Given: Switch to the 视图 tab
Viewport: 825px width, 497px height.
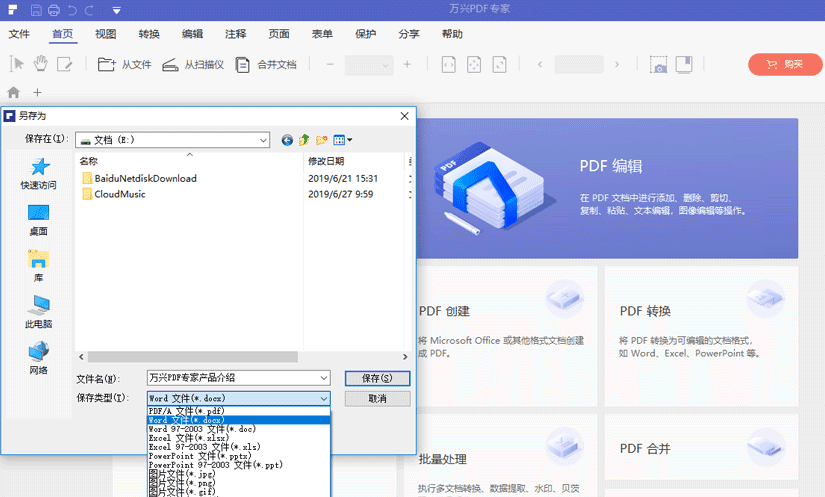Looking at the screenshot, I should pos(106,34).
